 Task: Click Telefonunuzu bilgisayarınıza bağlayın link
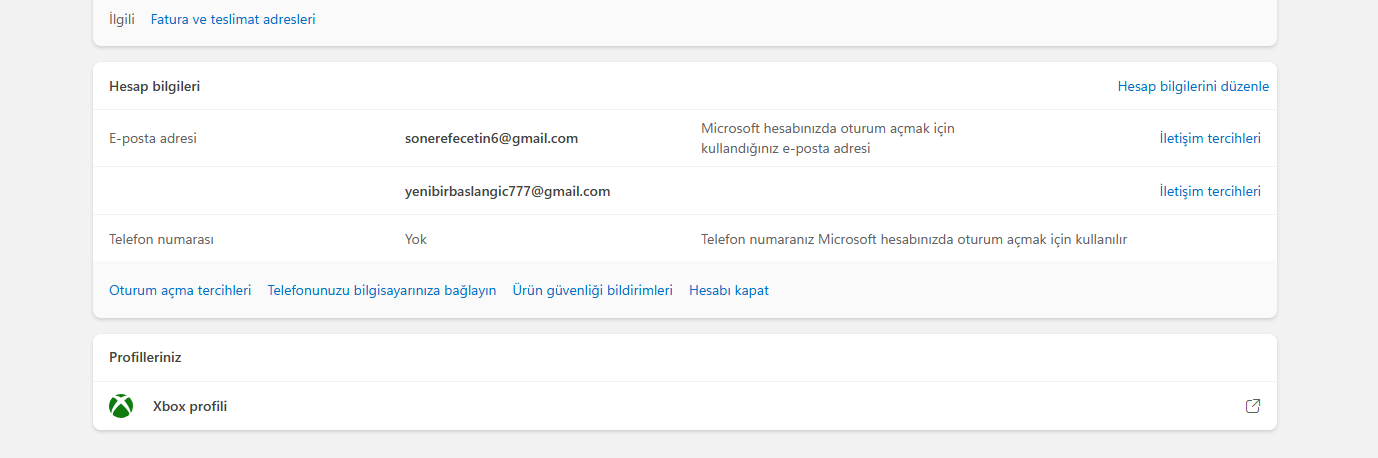(x=382, y=290)
